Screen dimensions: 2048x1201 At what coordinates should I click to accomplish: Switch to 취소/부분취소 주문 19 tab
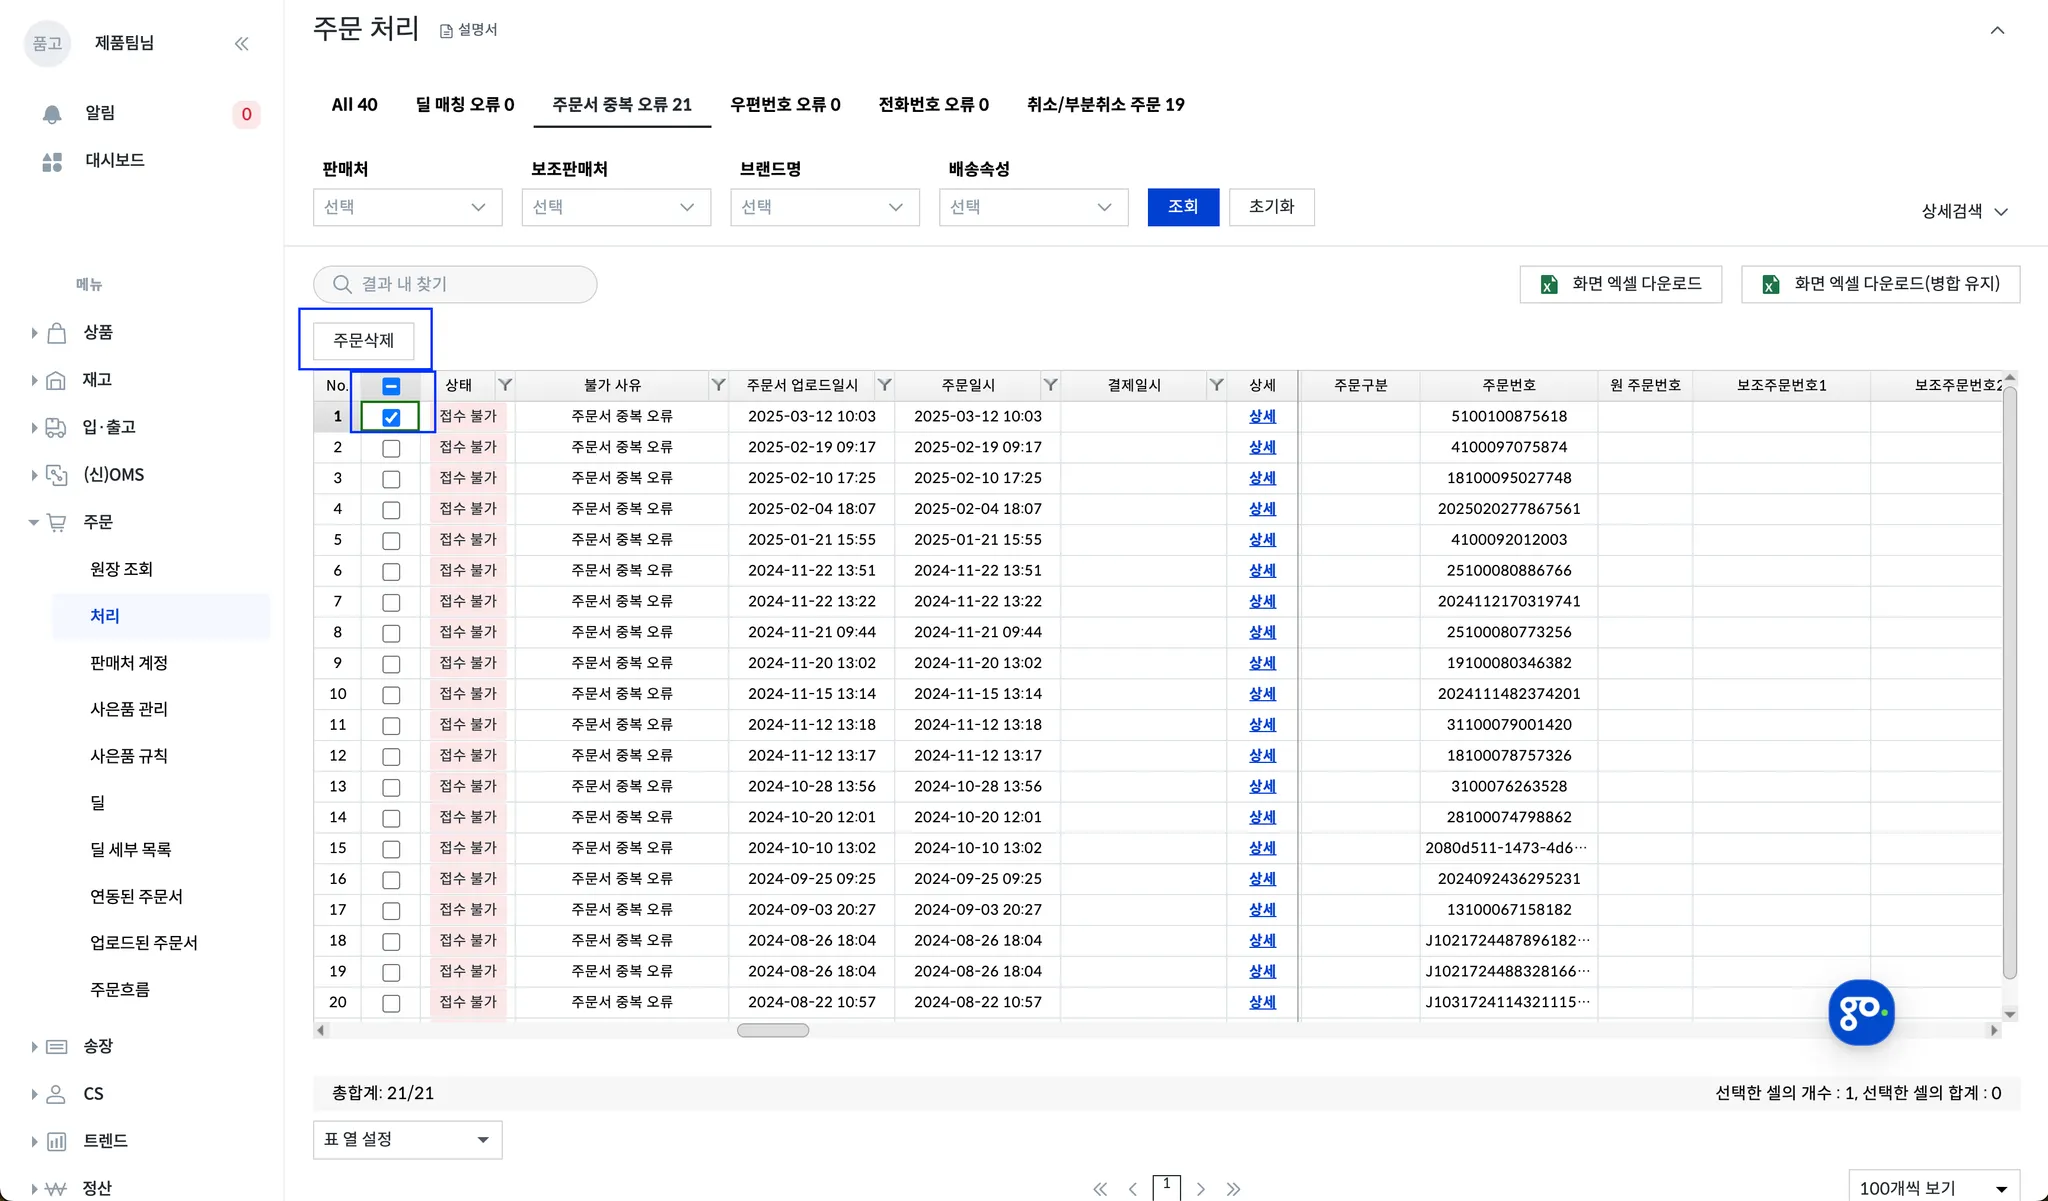[1105, 104]
